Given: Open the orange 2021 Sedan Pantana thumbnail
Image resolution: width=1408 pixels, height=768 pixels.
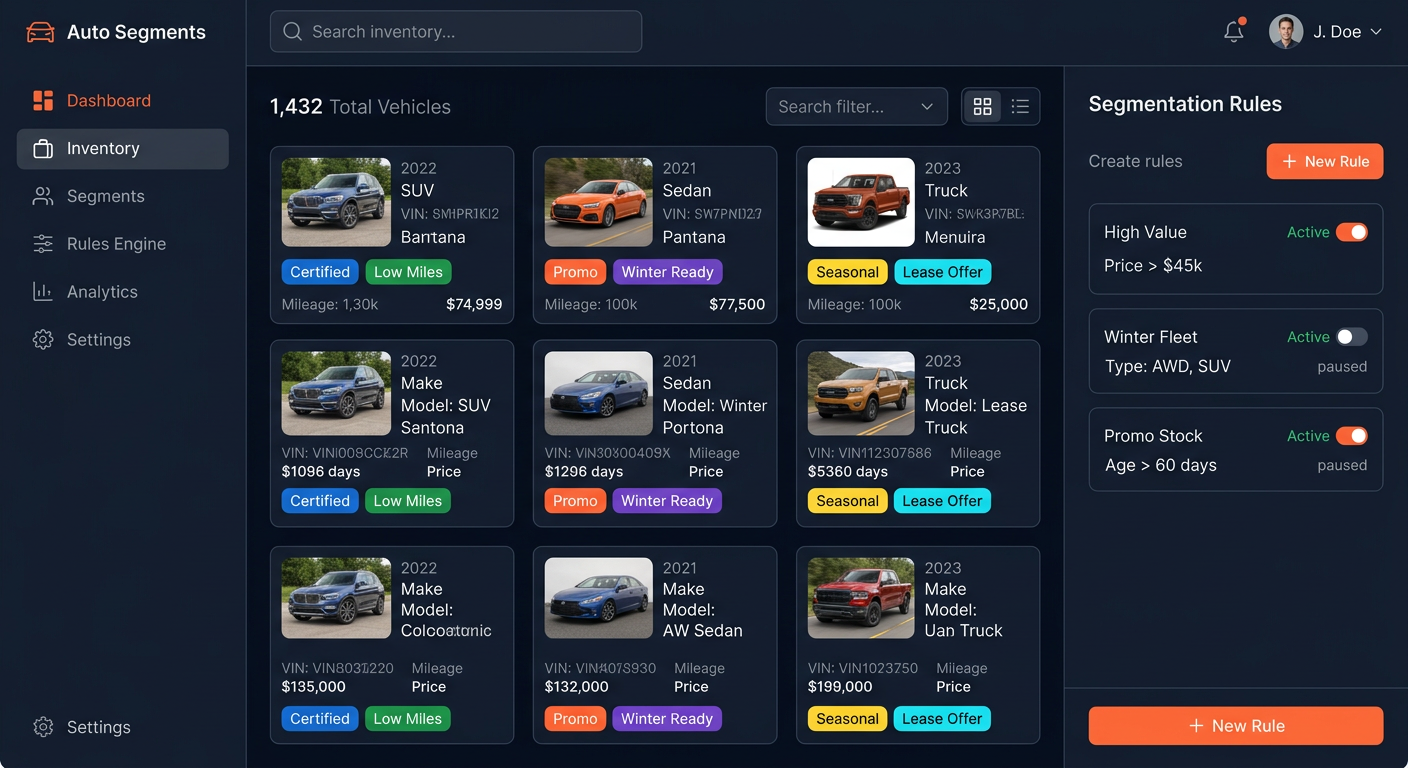Looking at the screenshot, I should [599, 202].
